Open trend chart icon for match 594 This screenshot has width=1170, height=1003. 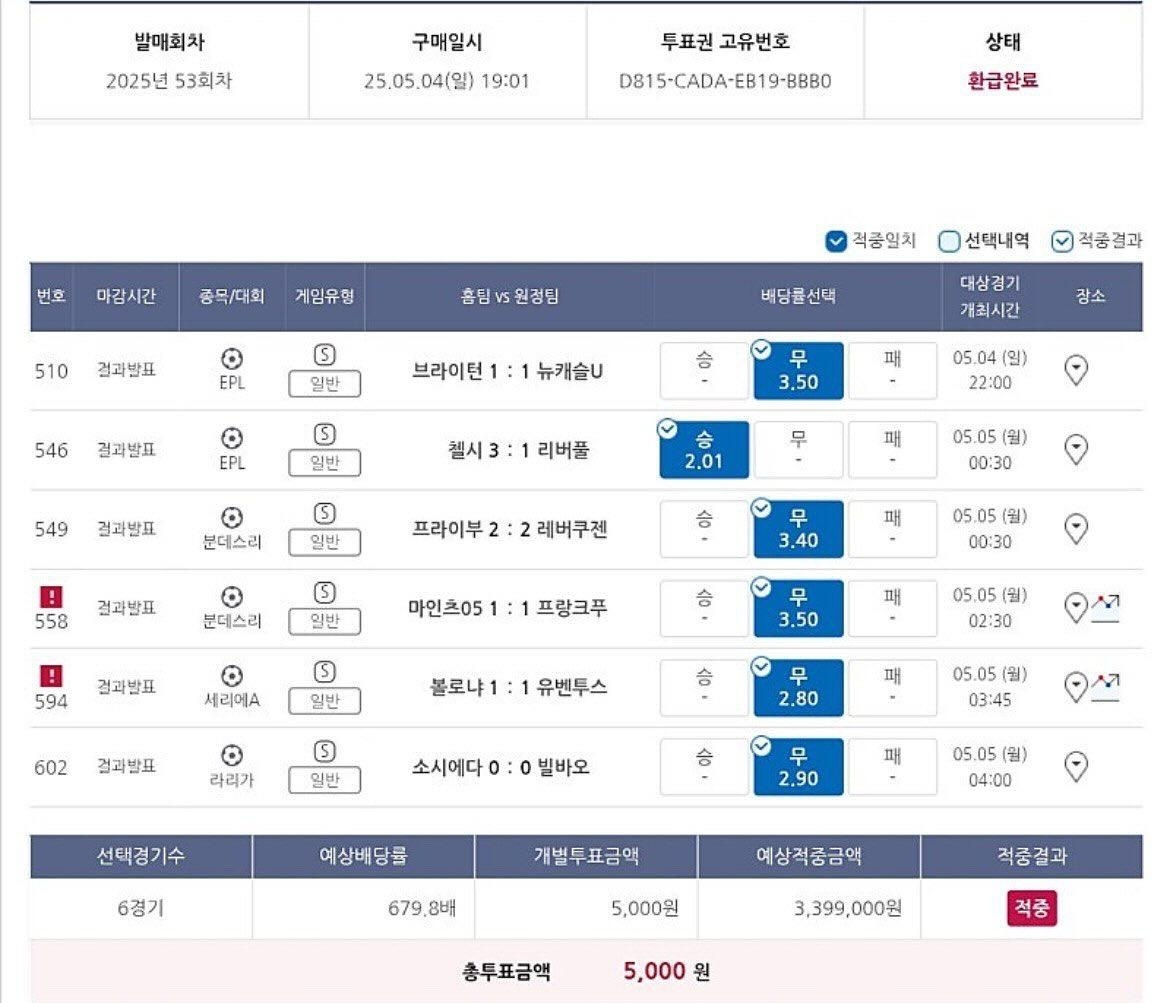pos(1106,687)
